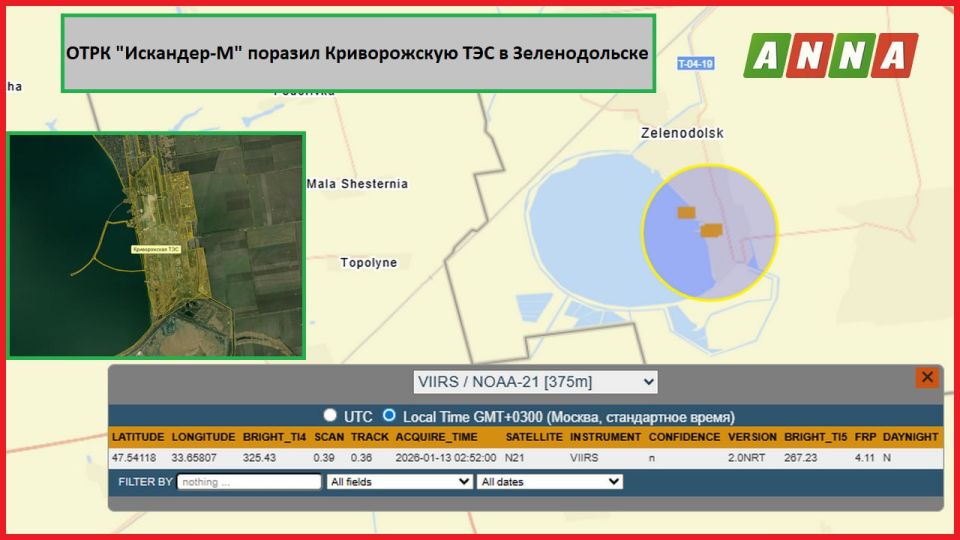
Task: Select the Local Time GMT+0300 option
Action: (390, 415)
